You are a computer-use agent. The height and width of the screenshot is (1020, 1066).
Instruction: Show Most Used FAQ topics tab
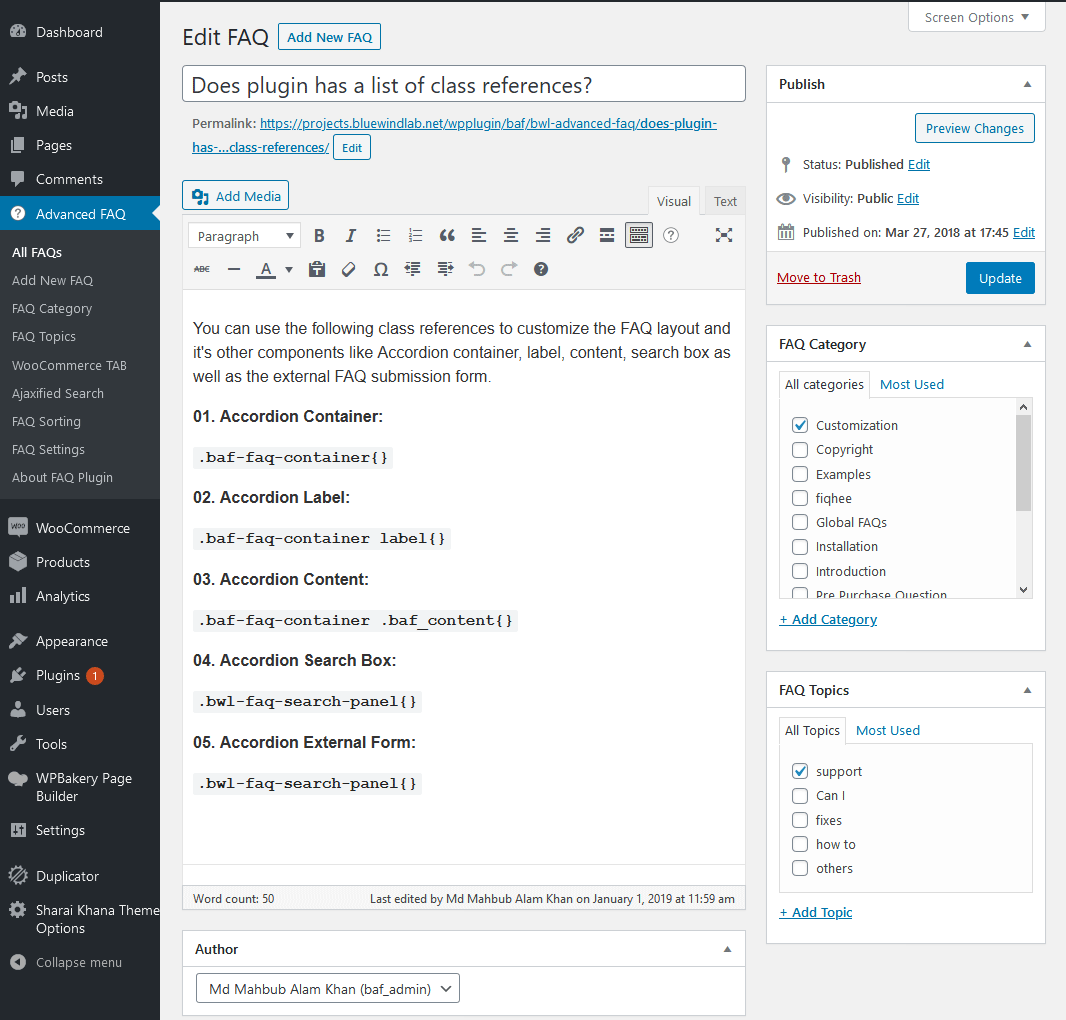click(x=888, y=730)
